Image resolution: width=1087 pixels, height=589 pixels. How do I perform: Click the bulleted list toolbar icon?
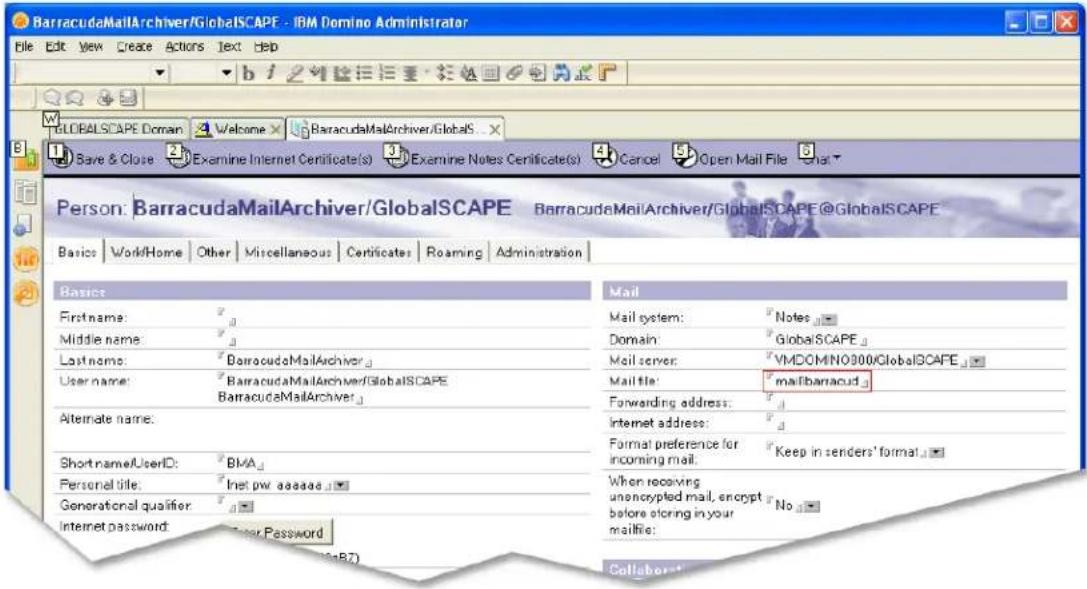pyautogui.click(x=365, y=73)
